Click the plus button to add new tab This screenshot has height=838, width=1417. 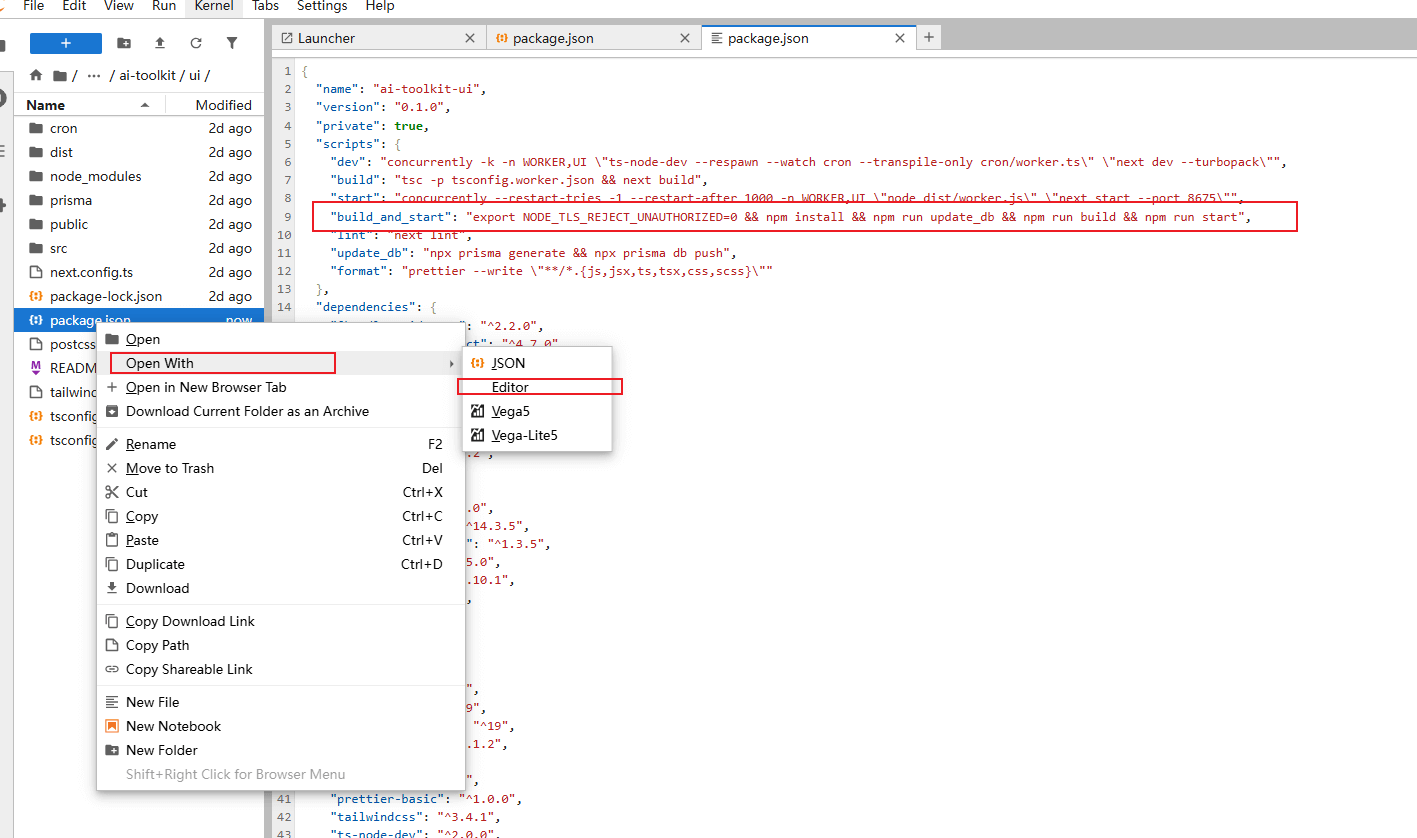click(929, 37)
